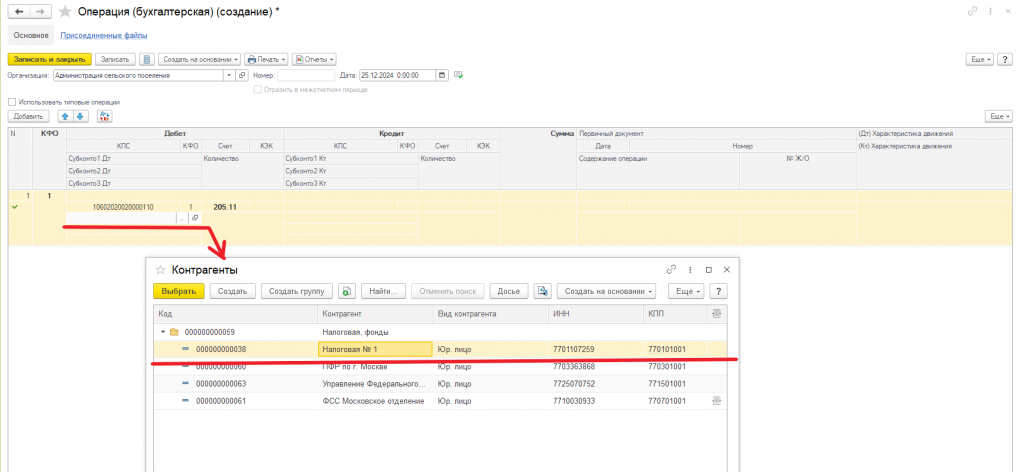
Task: Copy link to the Контрагенты window with chain icon
Action: (x=671, y=270)
